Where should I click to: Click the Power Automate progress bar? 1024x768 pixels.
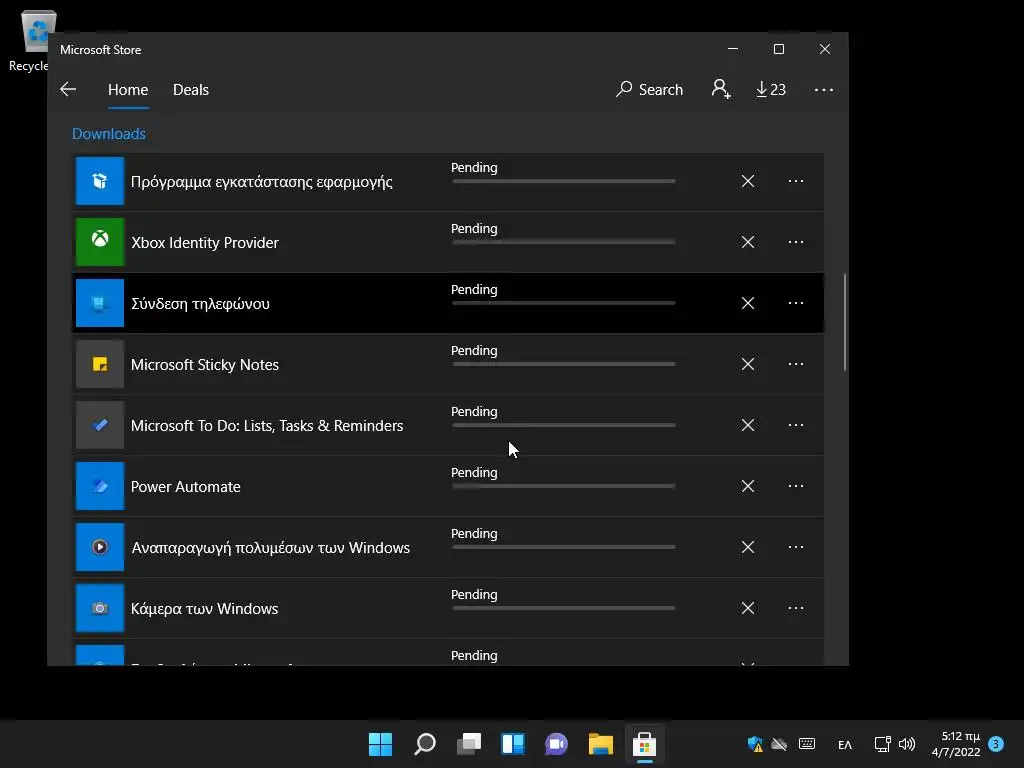pos(564,486)
